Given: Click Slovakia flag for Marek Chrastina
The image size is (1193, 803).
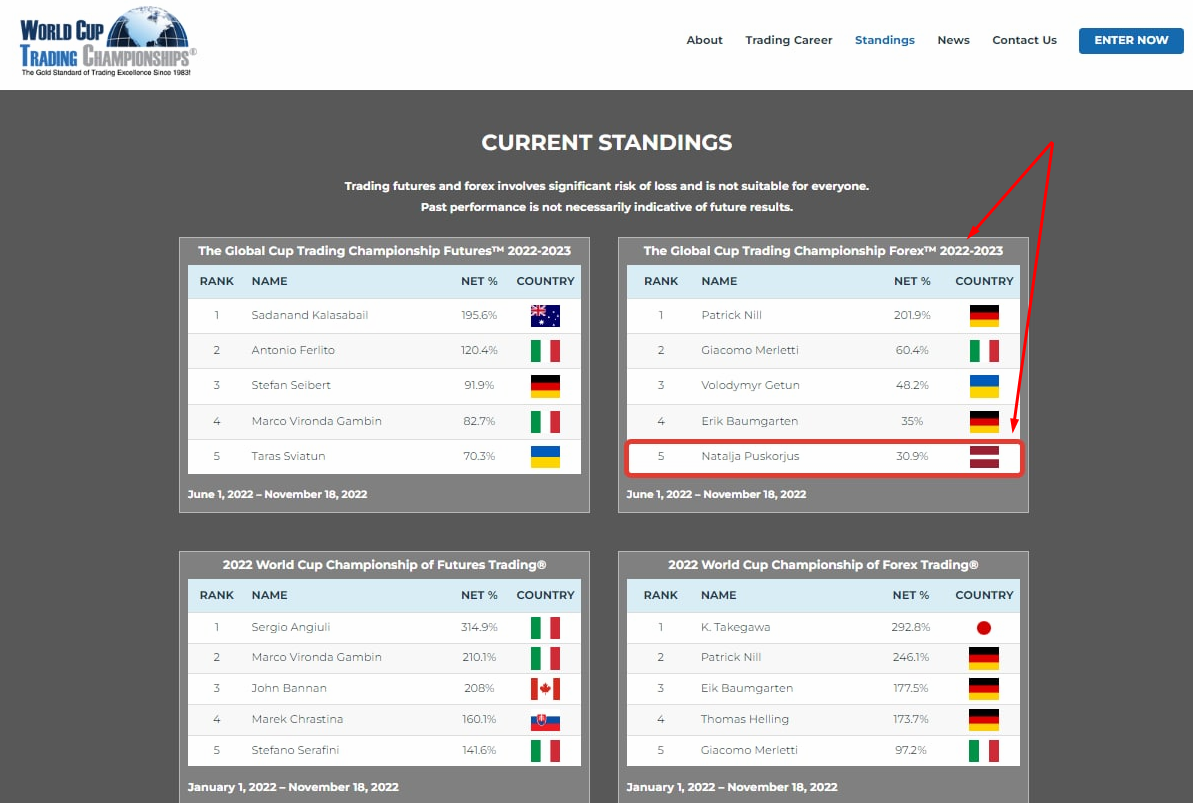Looking at the screenshot, I should coord(545,720).
